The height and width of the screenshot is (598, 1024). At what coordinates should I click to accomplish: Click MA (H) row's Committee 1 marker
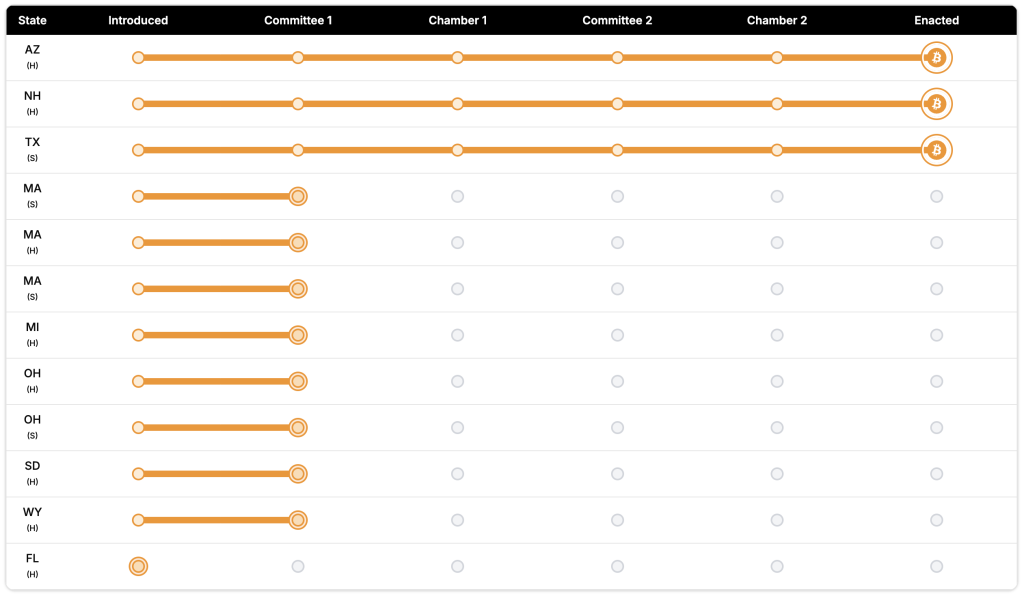(297, 243)
